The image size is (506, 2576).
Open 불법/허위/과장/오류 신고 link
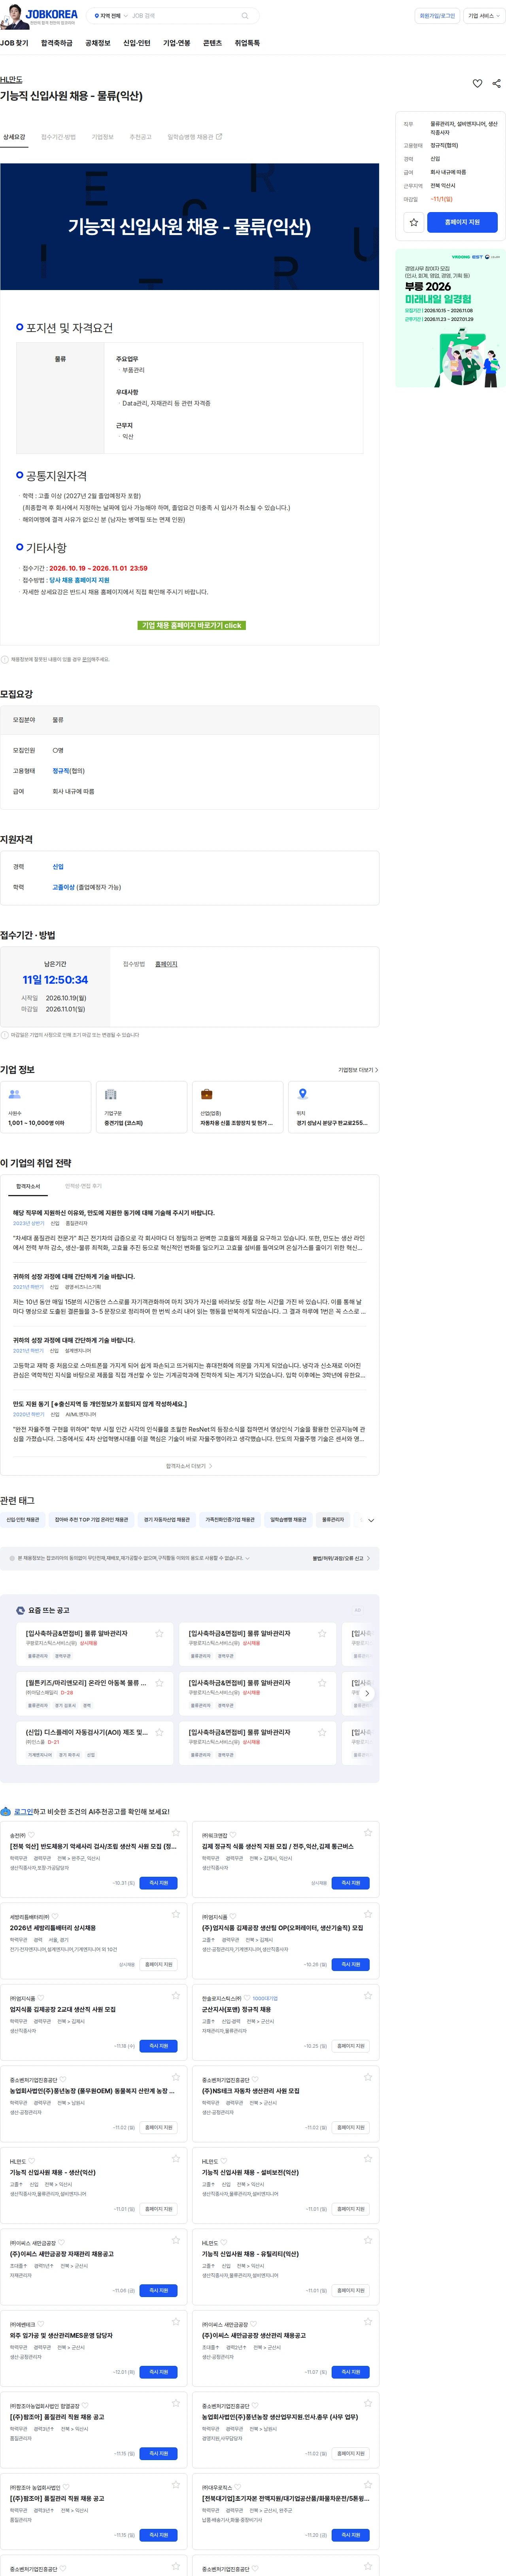[x=341, y=1558]
